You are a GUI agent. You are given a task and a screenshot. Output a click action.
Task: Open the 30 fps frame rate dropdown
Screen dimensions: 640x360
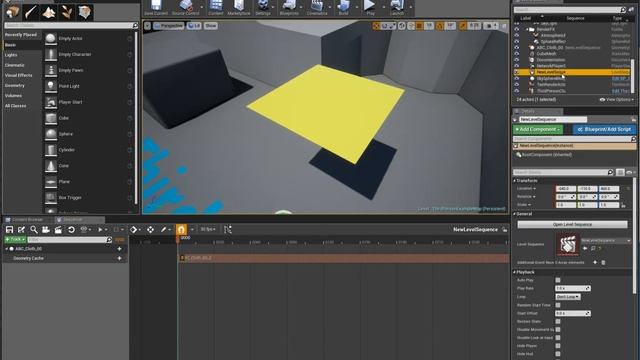pos(208,229)
